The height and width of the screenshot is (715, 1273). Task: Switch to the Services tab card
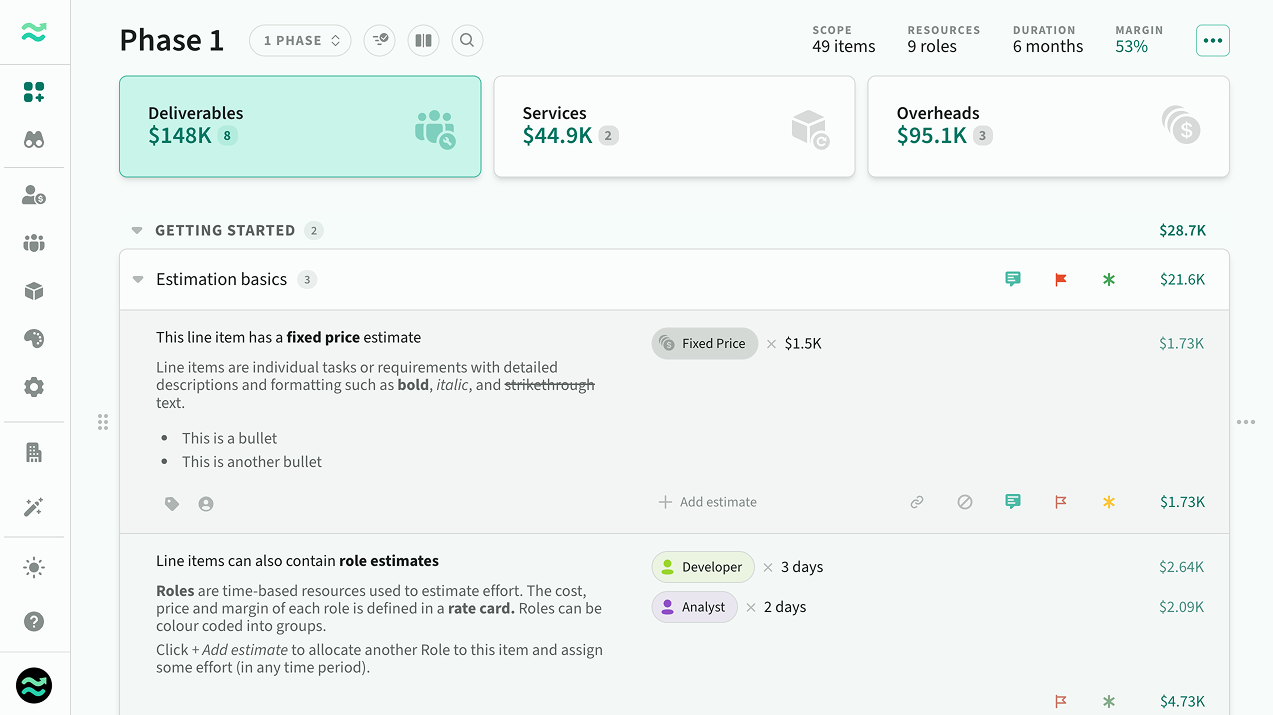click(x=674, y=127)
